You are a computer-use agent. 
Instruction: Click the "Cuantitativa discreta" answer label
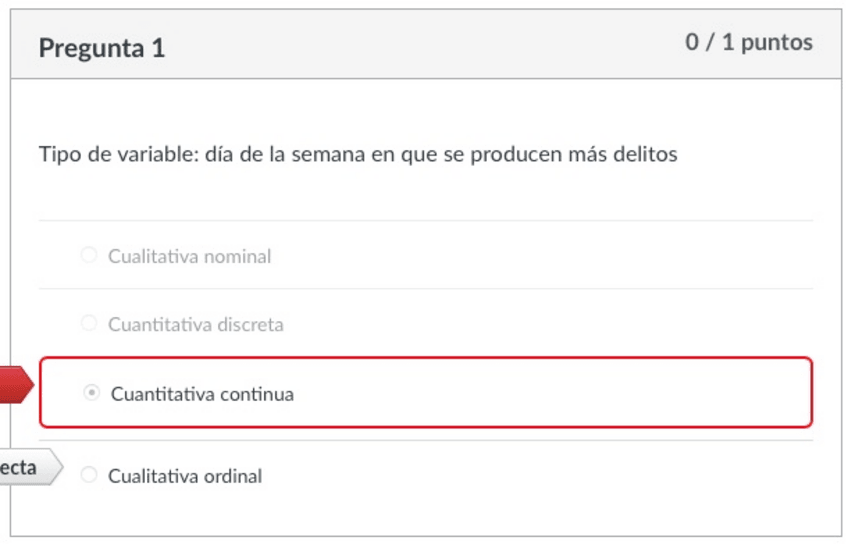195,325
